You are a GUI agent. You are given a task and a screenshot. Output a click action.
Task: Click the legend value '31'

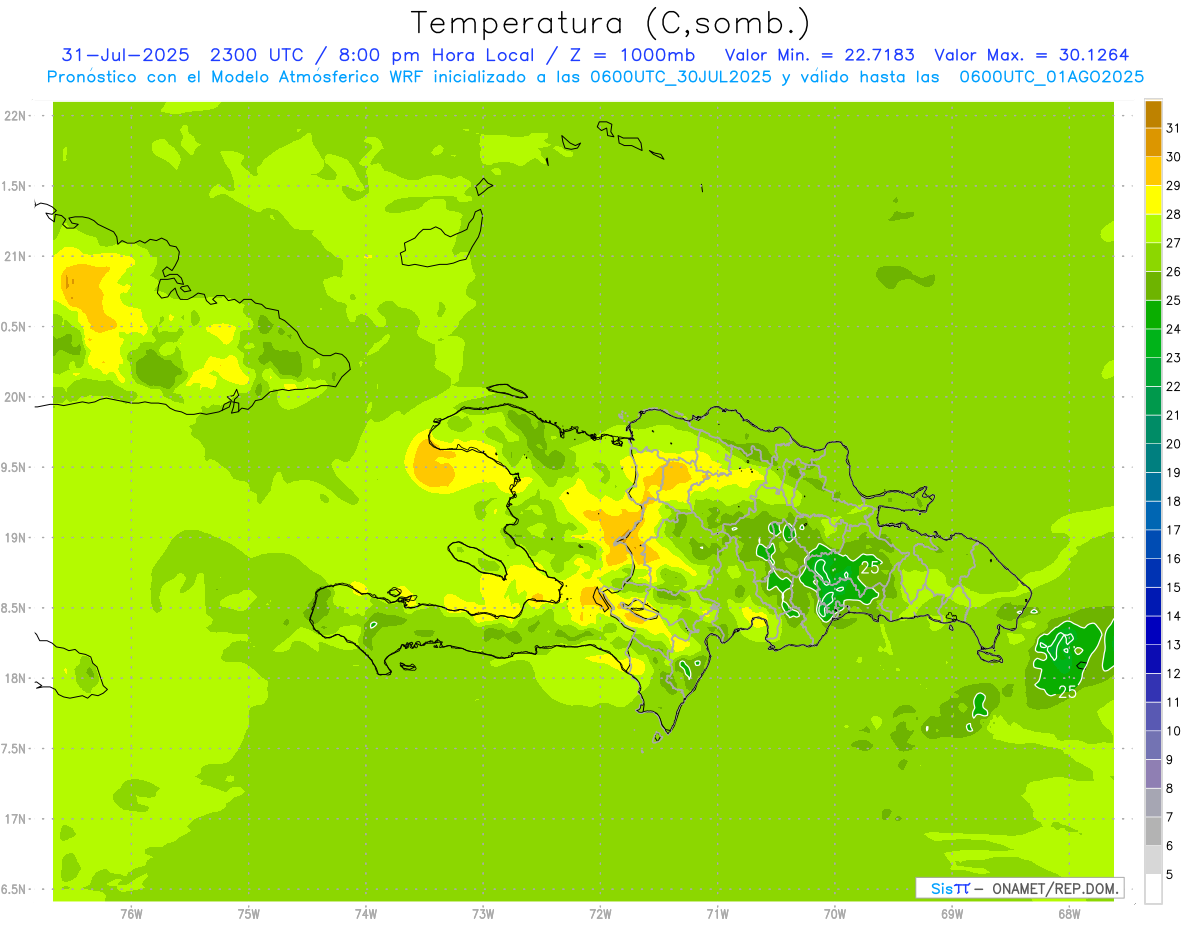[1173, 128]
